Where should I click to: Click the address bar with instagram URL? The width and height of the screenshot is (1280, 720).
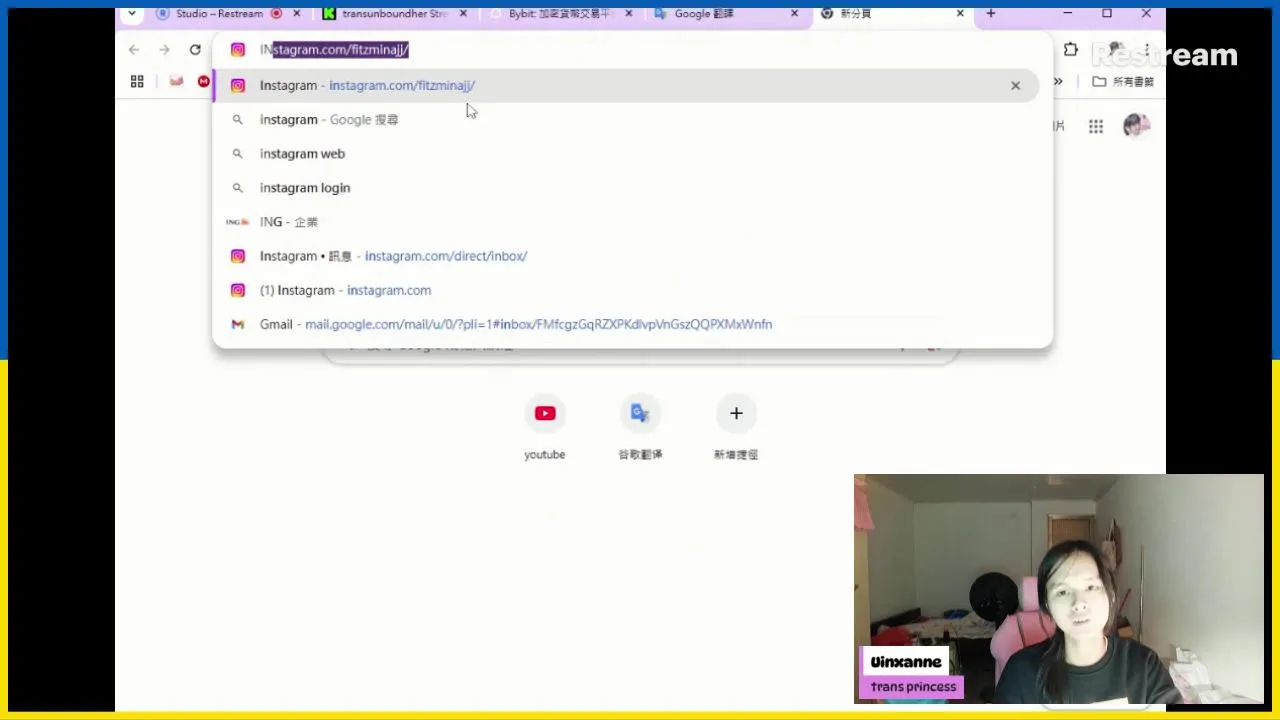[632, 49]
